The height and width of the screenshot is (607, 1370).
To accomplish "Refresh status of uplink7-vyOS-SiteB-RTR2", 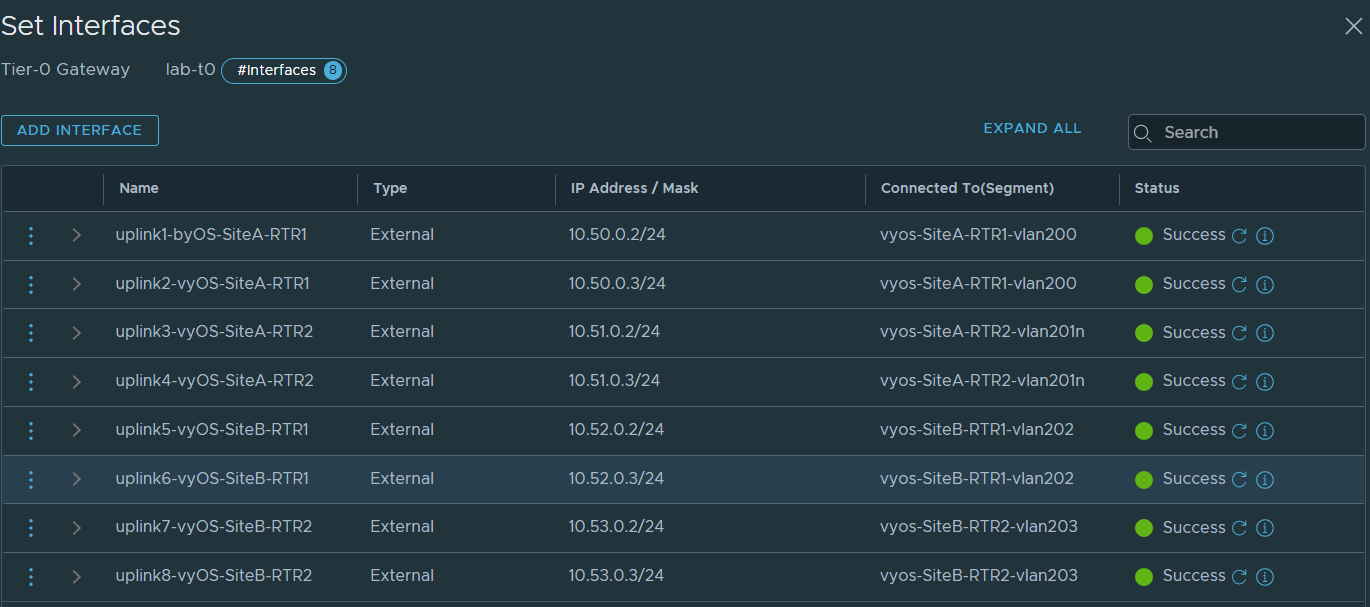I will point(1239,528).
